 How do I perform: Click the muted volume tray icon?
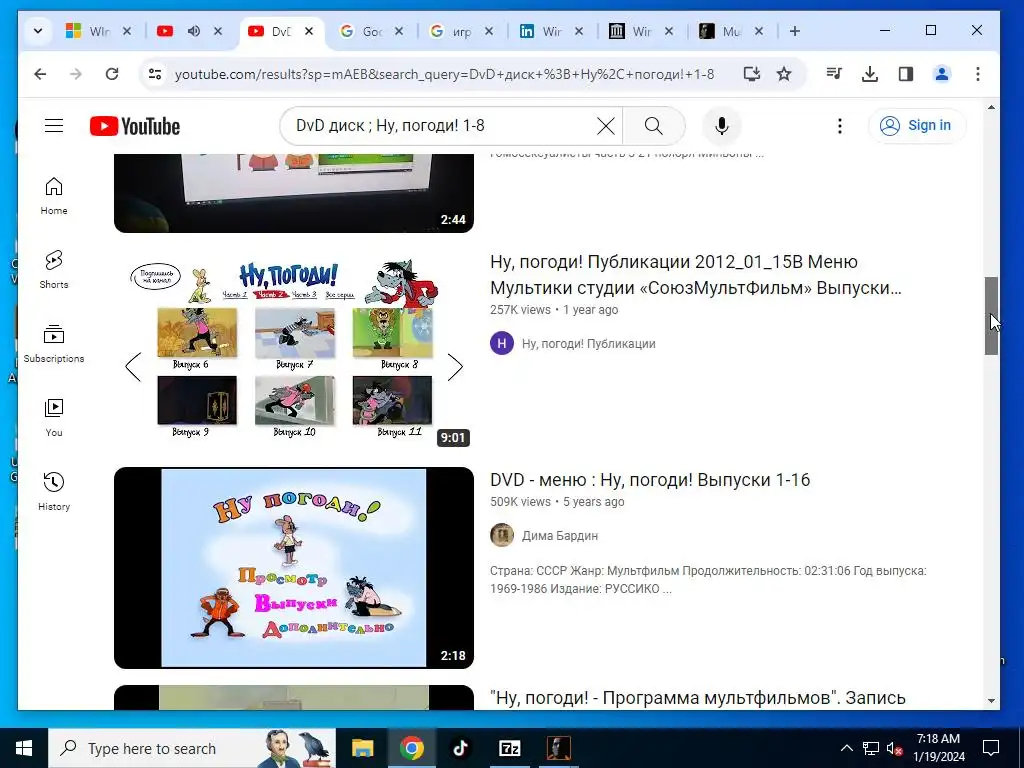coord(895,748)
